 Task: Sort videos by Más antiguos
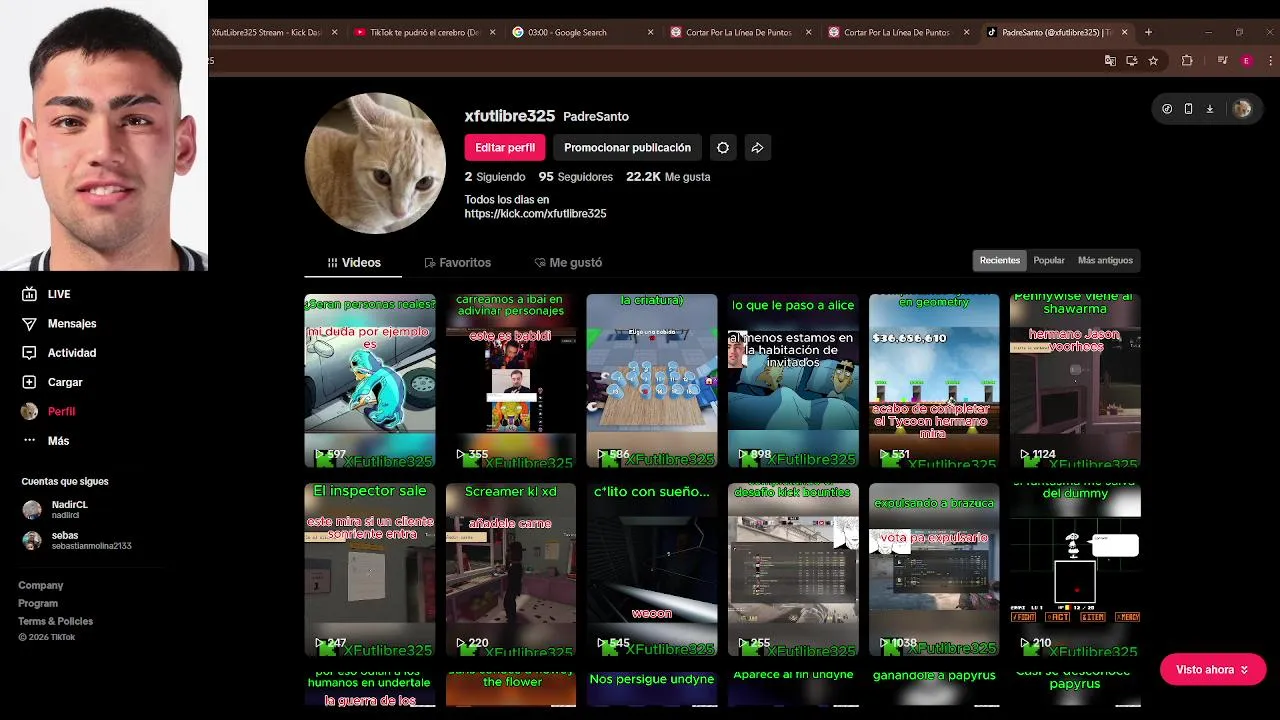click(1105, 261)
